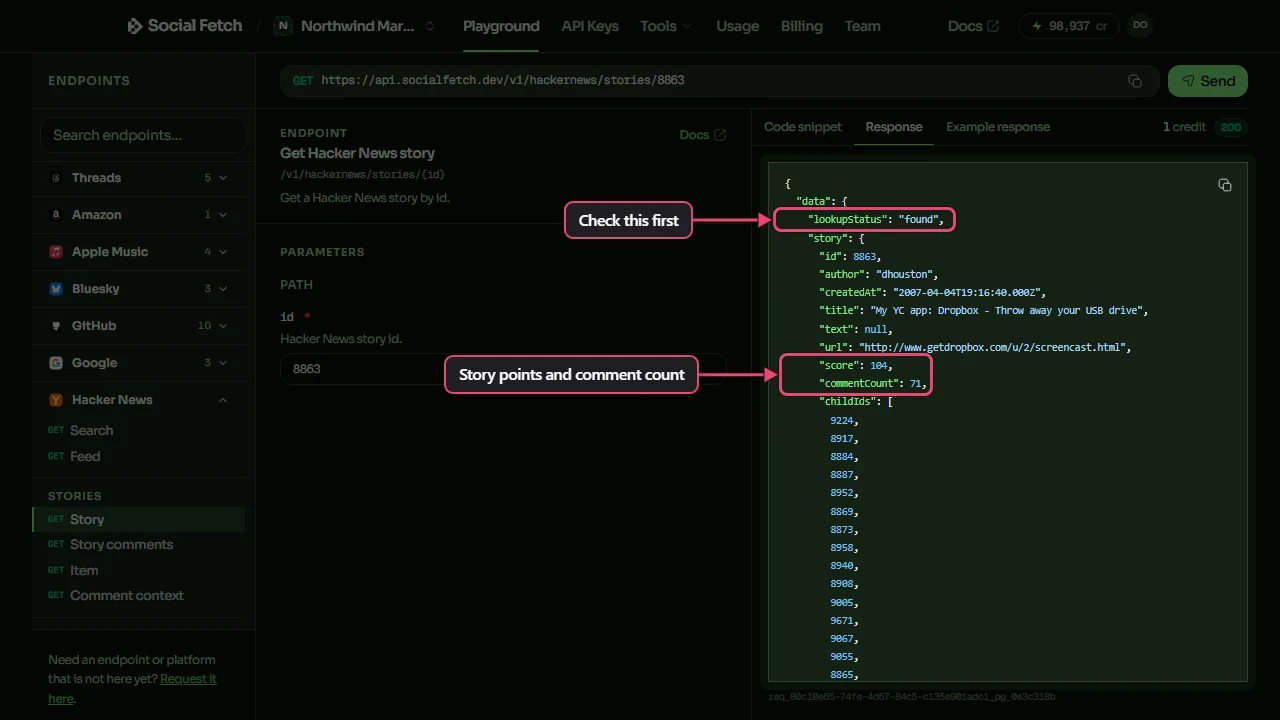Expand the Google endpoint group chevron
This screenshot has width=1280, height=720.
pyautogui.click(x=223, y=363)
